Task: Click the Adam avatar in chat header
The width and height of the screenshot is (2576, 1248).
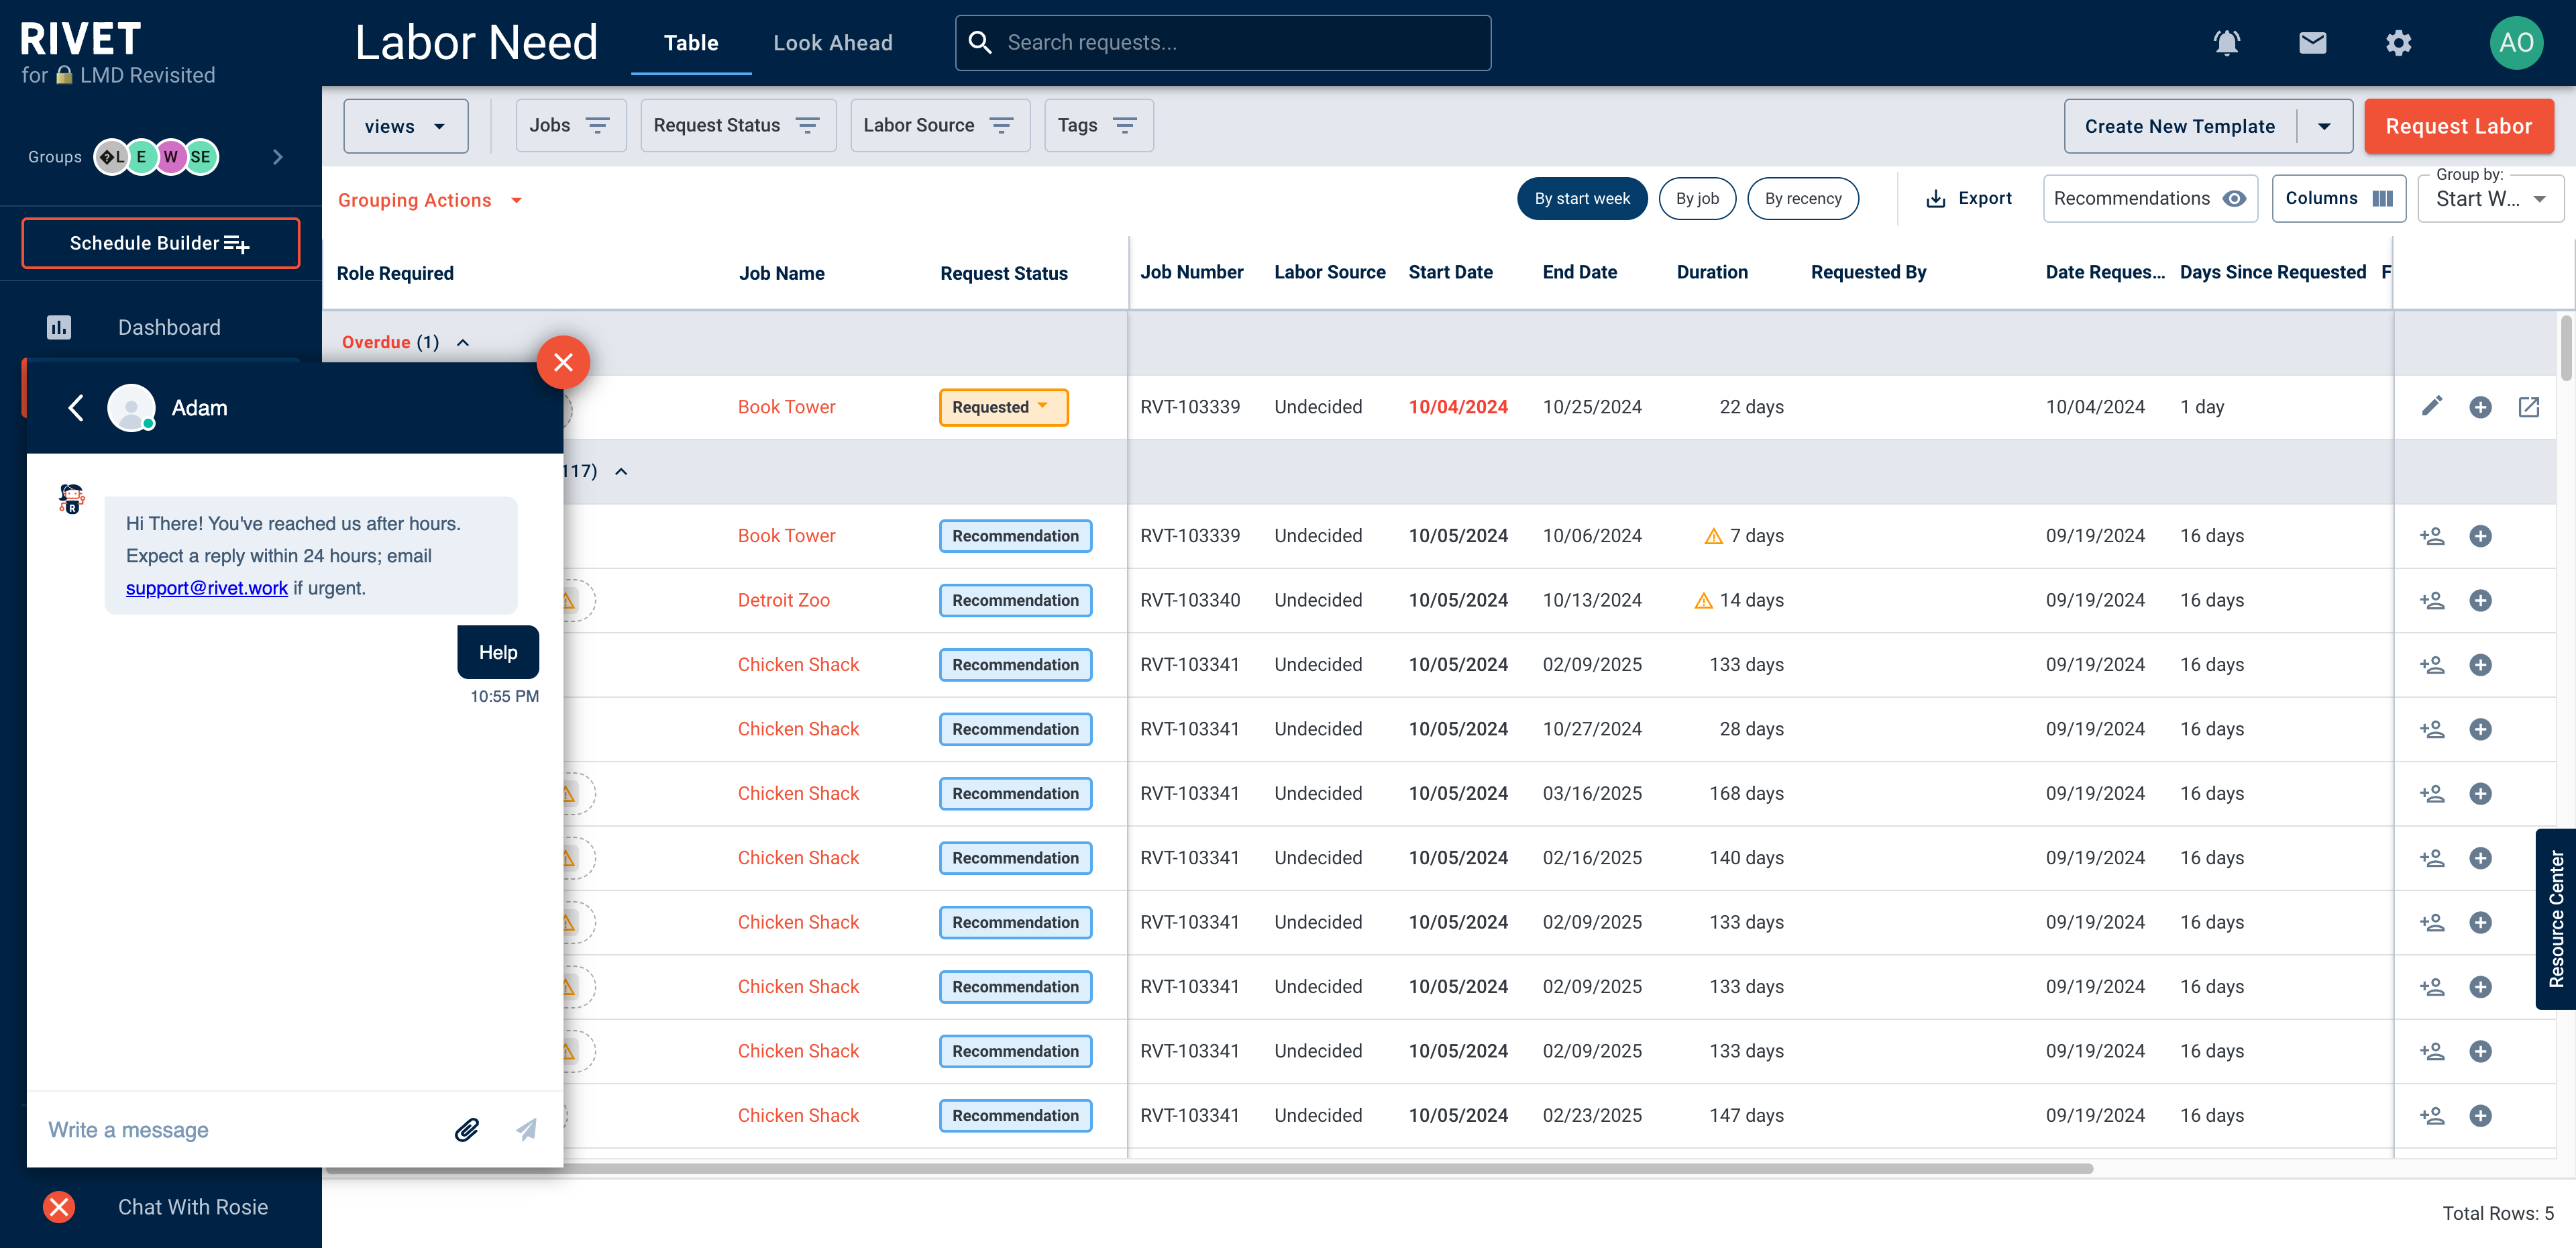Action: pyautogui.click(x=131, y=408)
